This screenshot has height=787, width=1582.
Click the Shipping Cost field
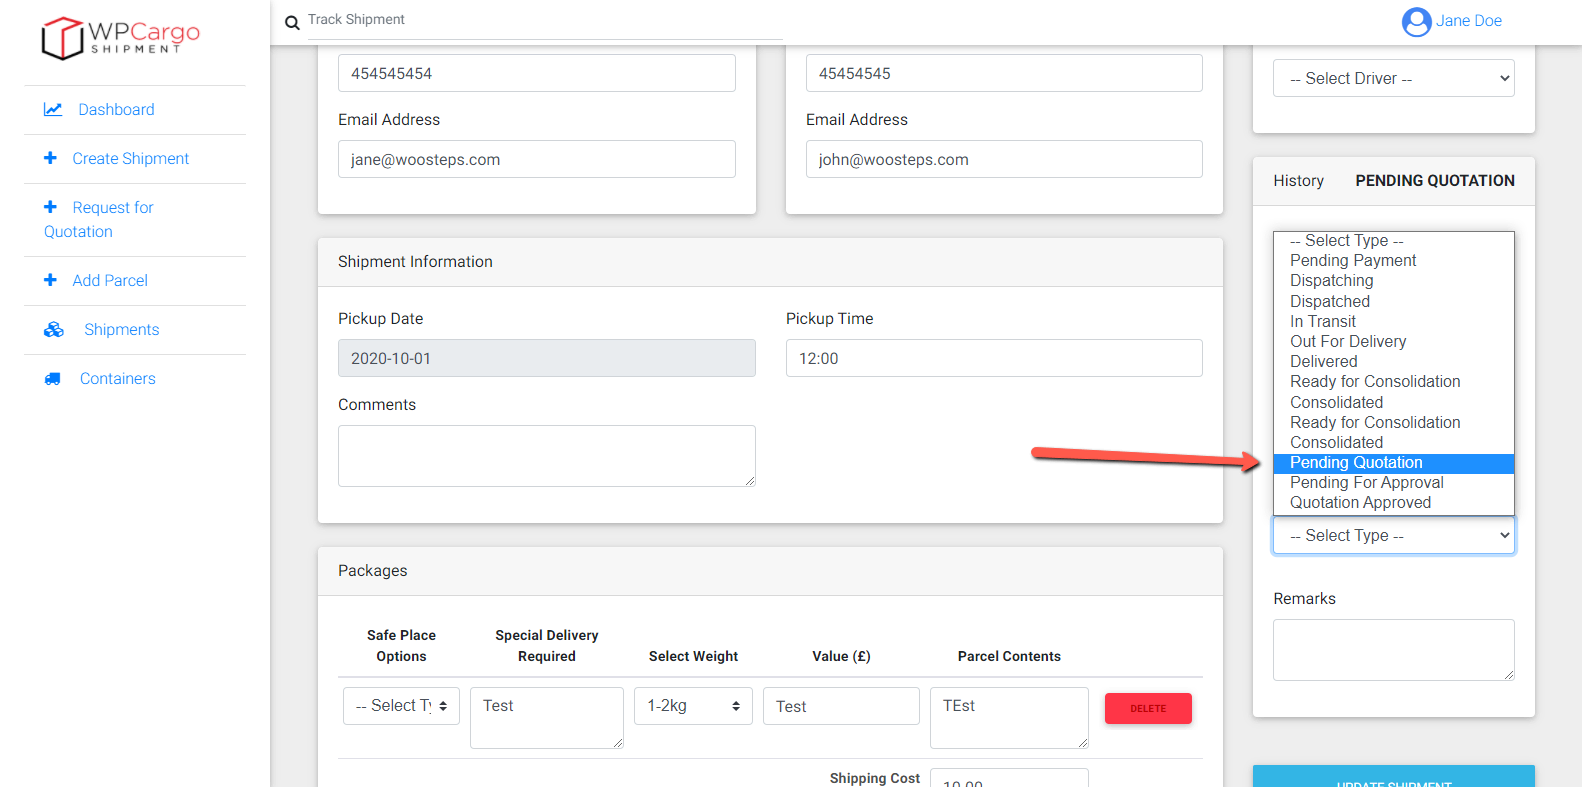1009,778
